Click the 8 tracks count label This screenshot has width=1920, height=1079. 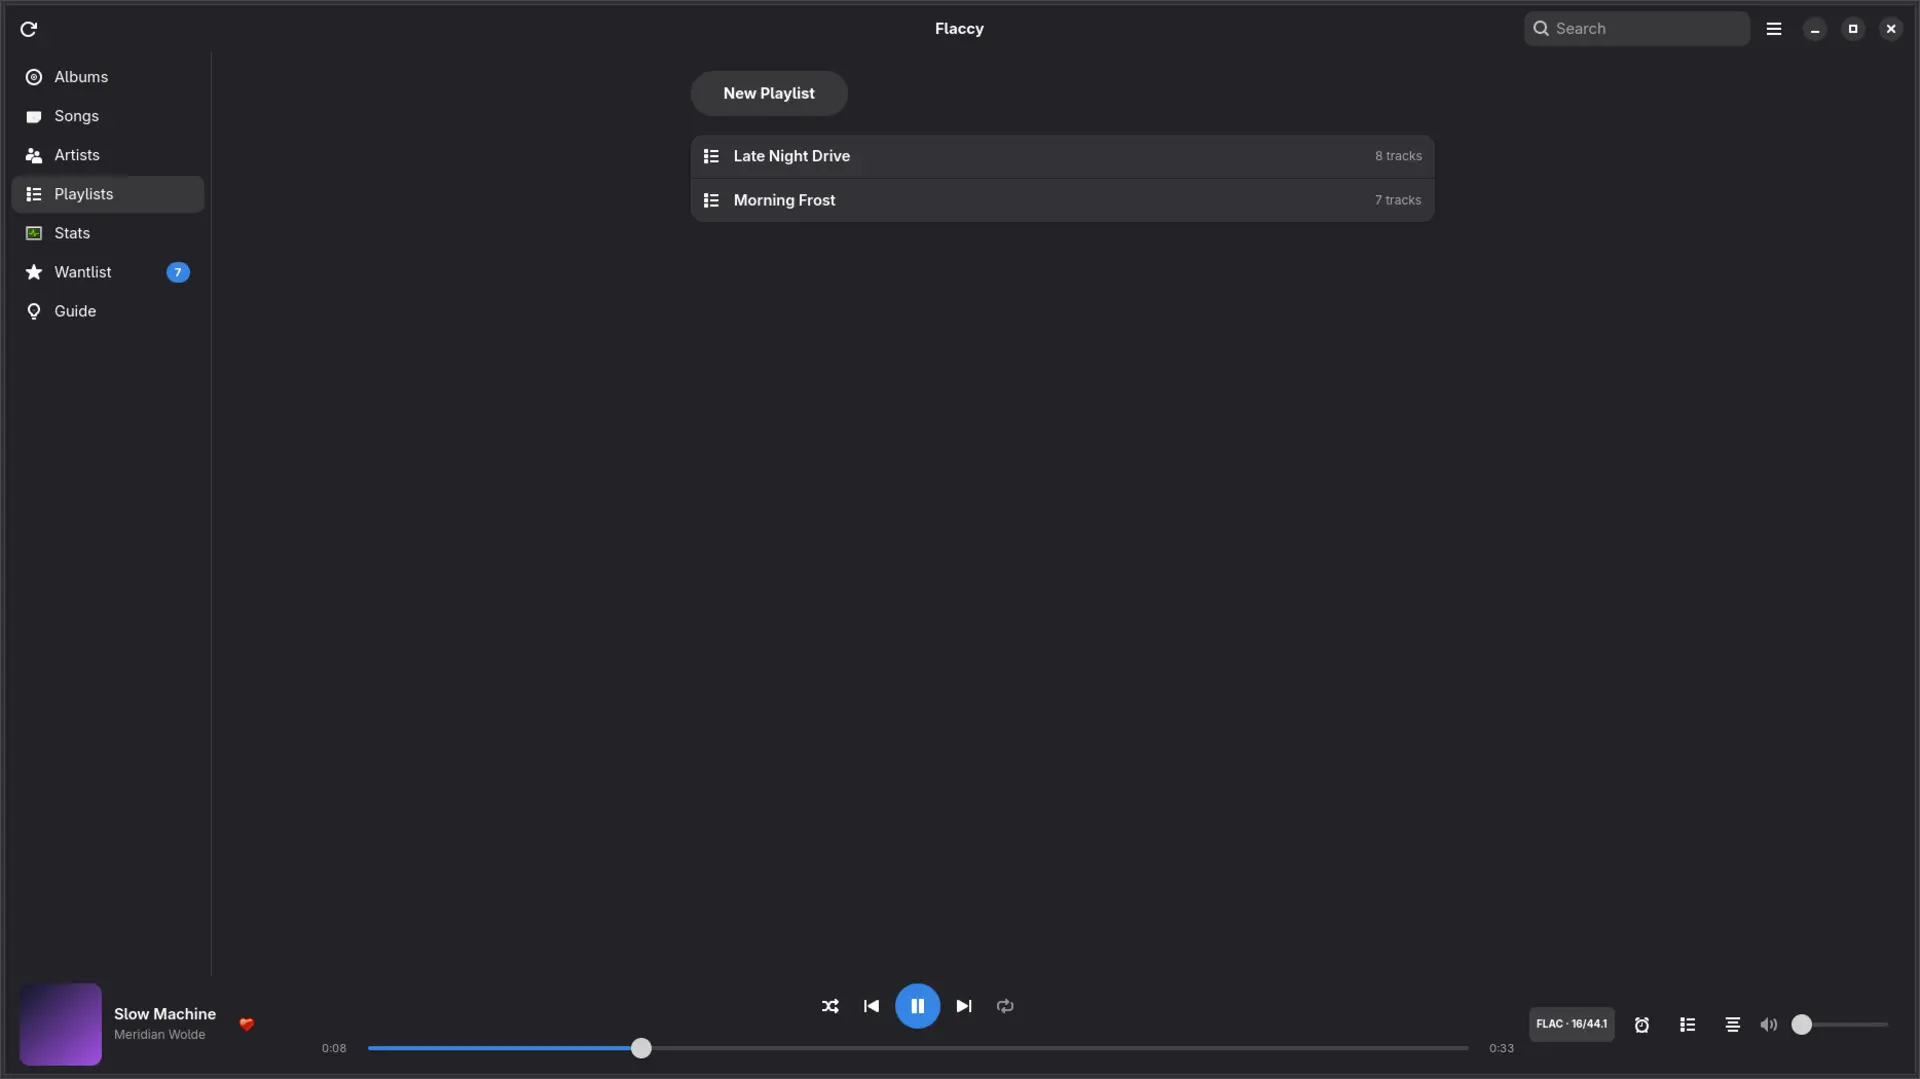1398,156
